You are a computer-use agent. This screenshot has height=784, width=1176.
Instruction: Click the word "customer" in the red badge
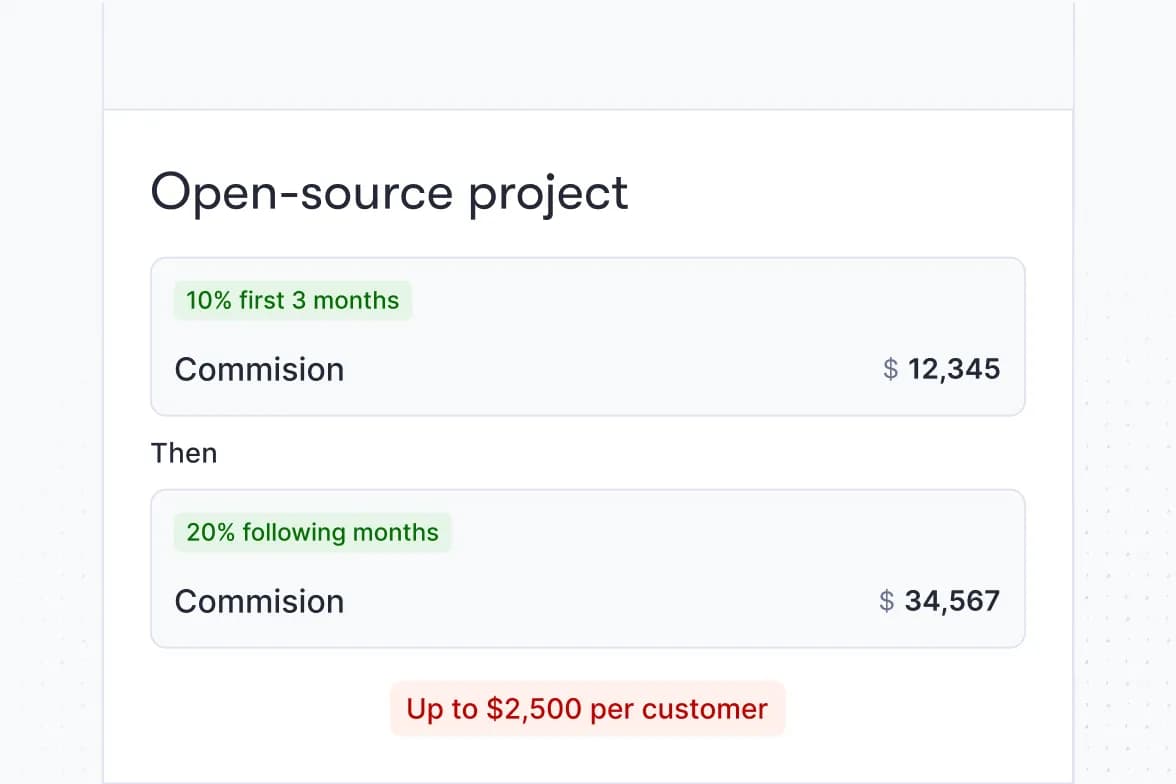pos(705,709)
